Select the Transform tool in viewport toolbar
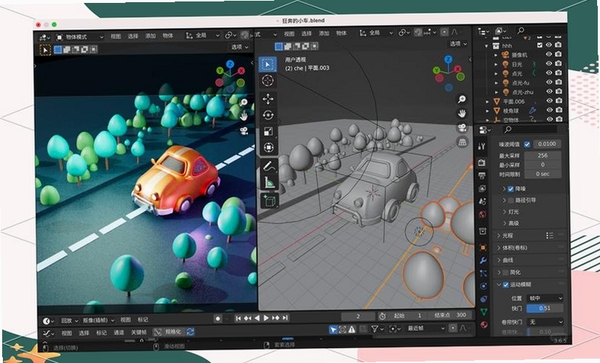The width and height of the screenshot is (600, 363). click(x=268, y=147)
